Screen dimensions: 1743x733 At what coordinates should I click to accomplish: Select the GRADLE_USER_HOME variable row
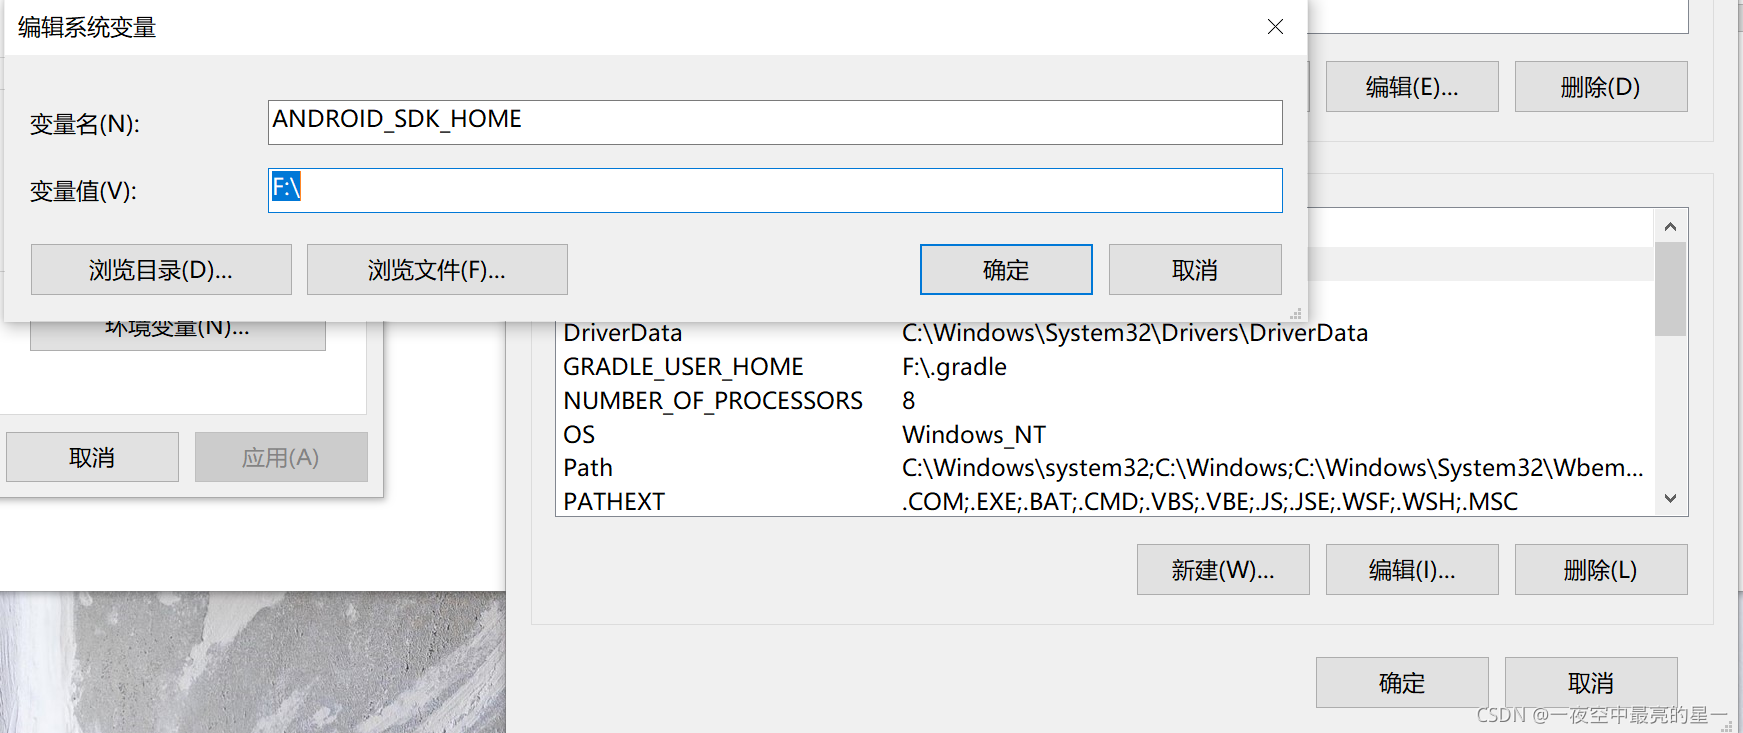(x=1105, y=367)
